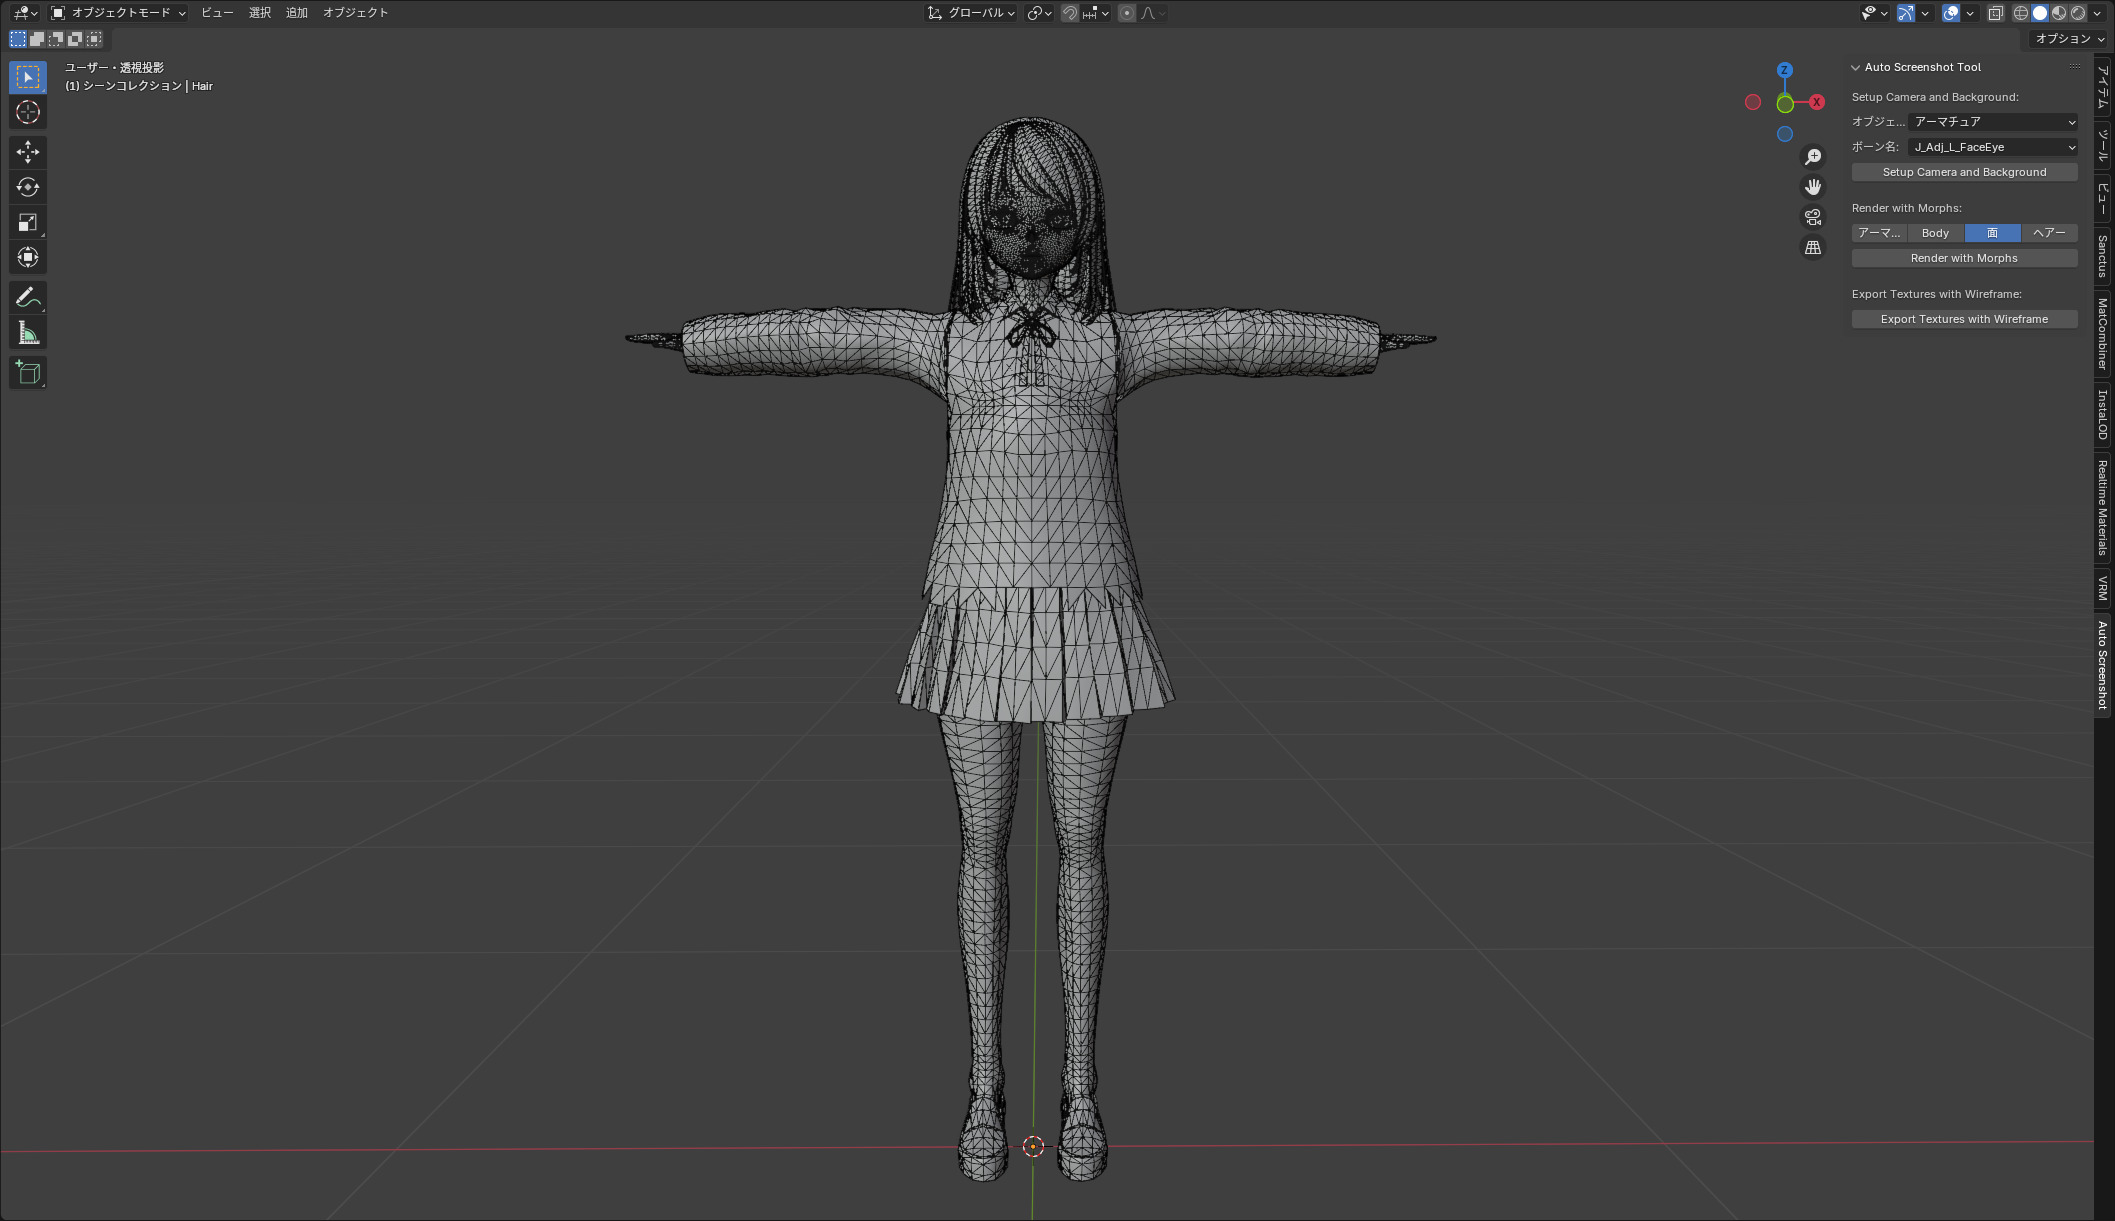This screenshot has width=2115, height=1221.
Task: Open the shading options dropdown arrow
Action: (x=2097, y=13)
